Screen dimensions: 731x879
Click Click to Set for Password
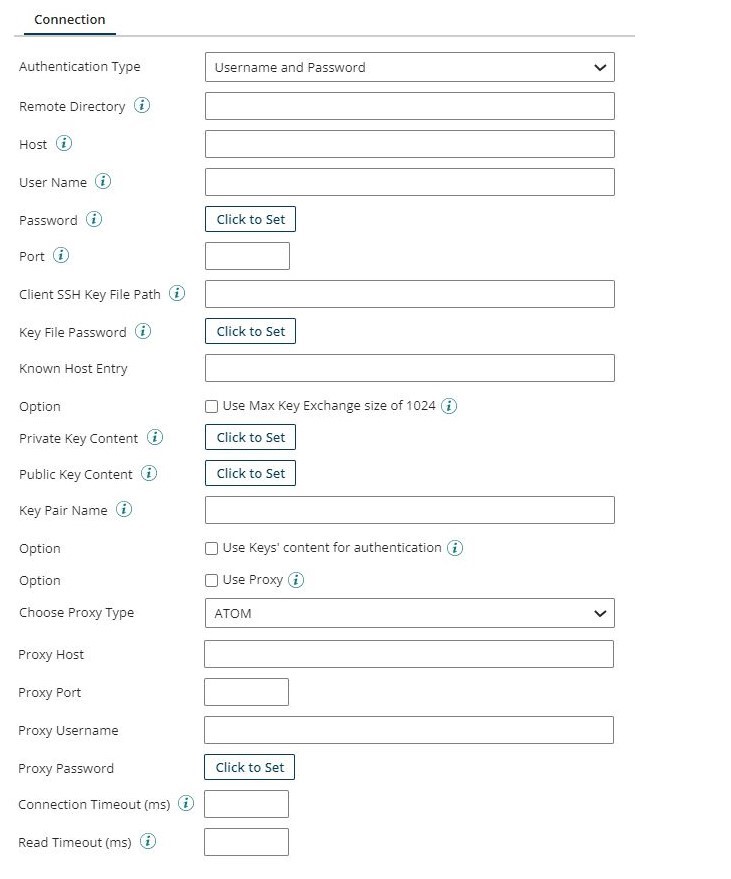coord(249,218)
